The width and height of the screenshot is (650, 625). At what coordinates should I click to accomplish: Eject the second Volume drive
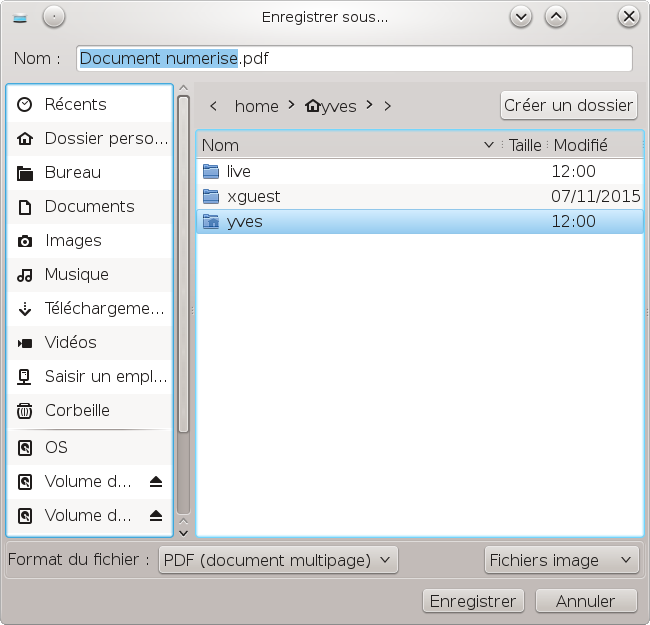[x=155, y=516]
